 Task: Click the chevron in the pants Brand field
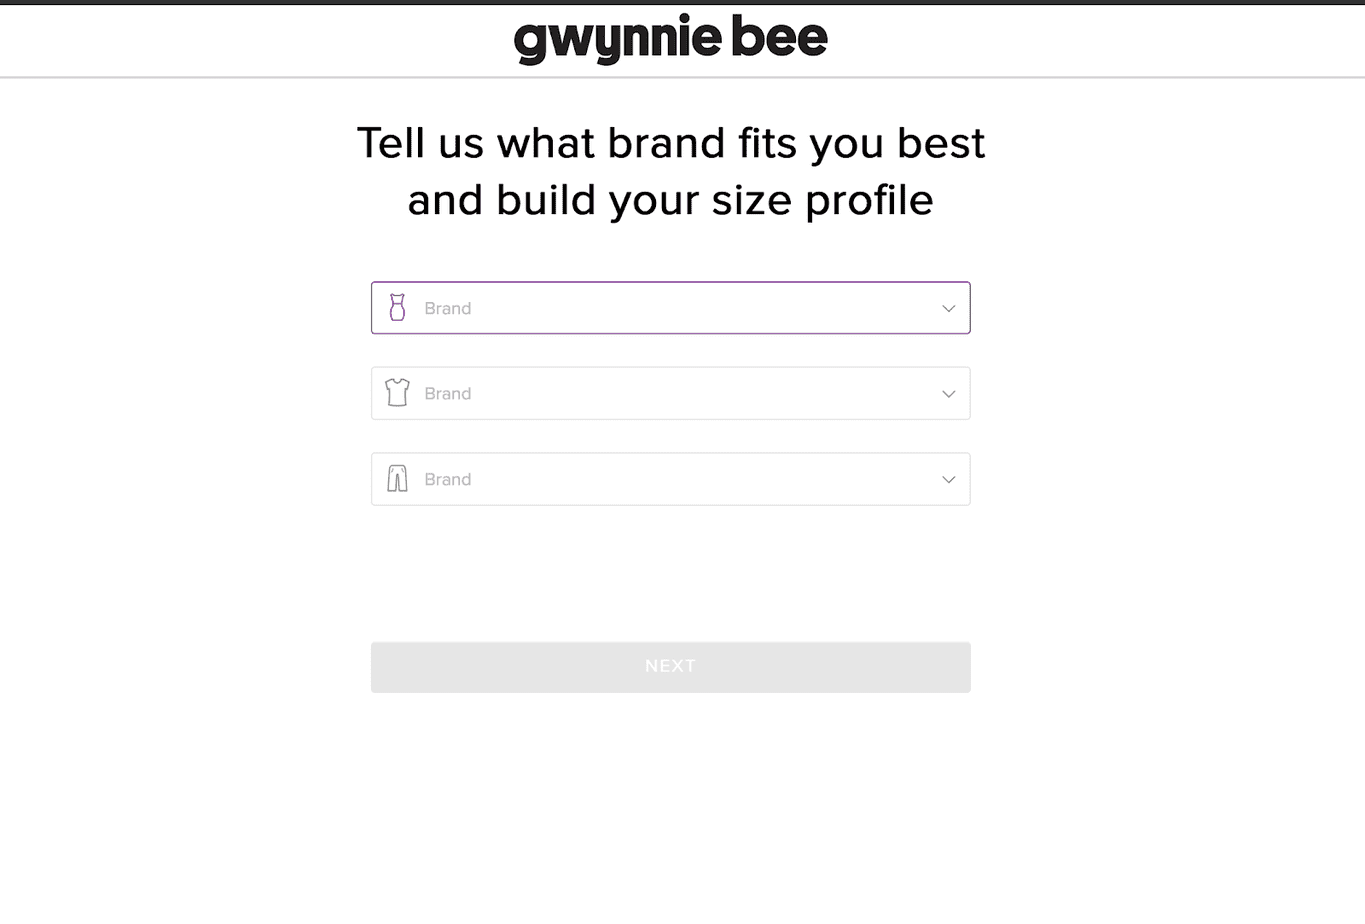tap(947, 479)
